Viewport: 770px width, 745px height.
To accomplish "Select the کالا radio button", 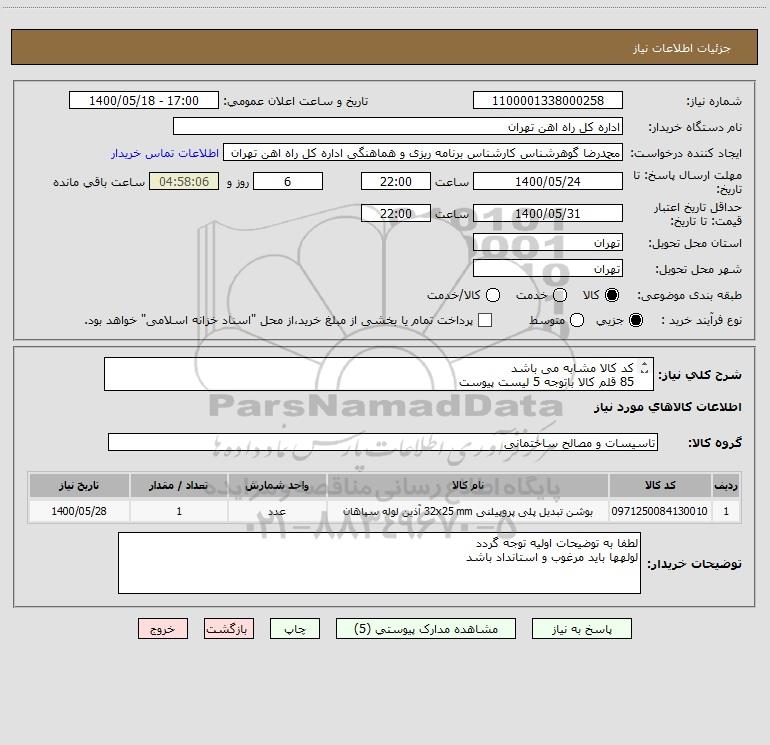I will 612,295.
